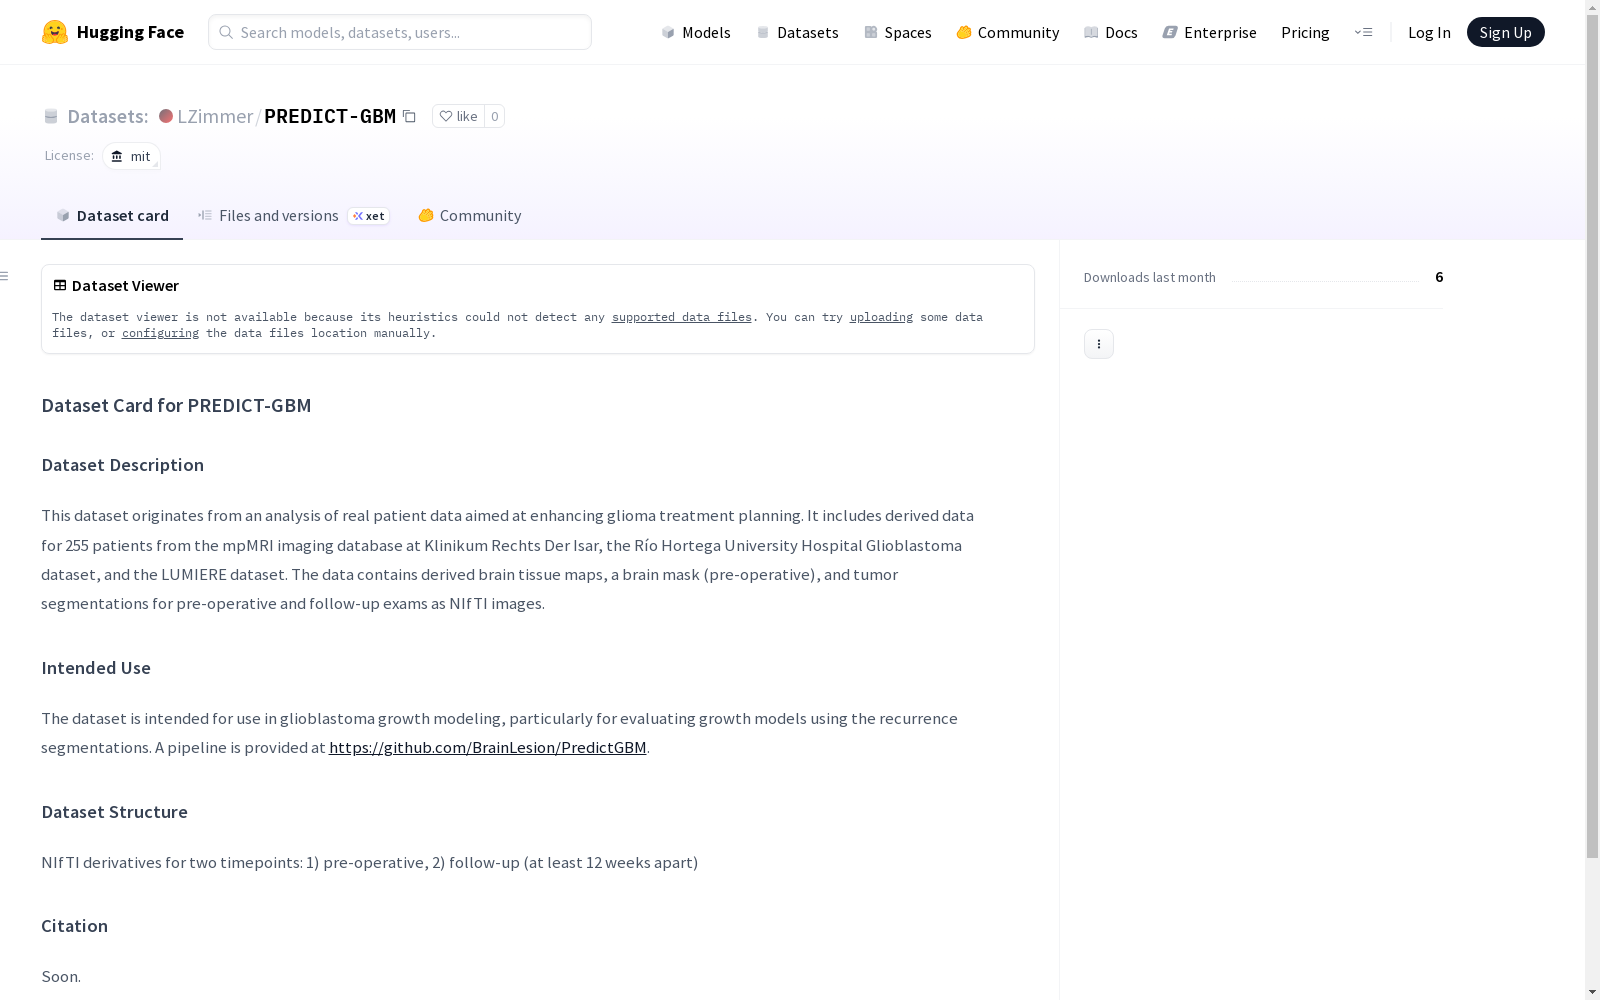Go to the Pricing page
This screenshot has width=1600, height=1000.
click(x=1305, y=32)
